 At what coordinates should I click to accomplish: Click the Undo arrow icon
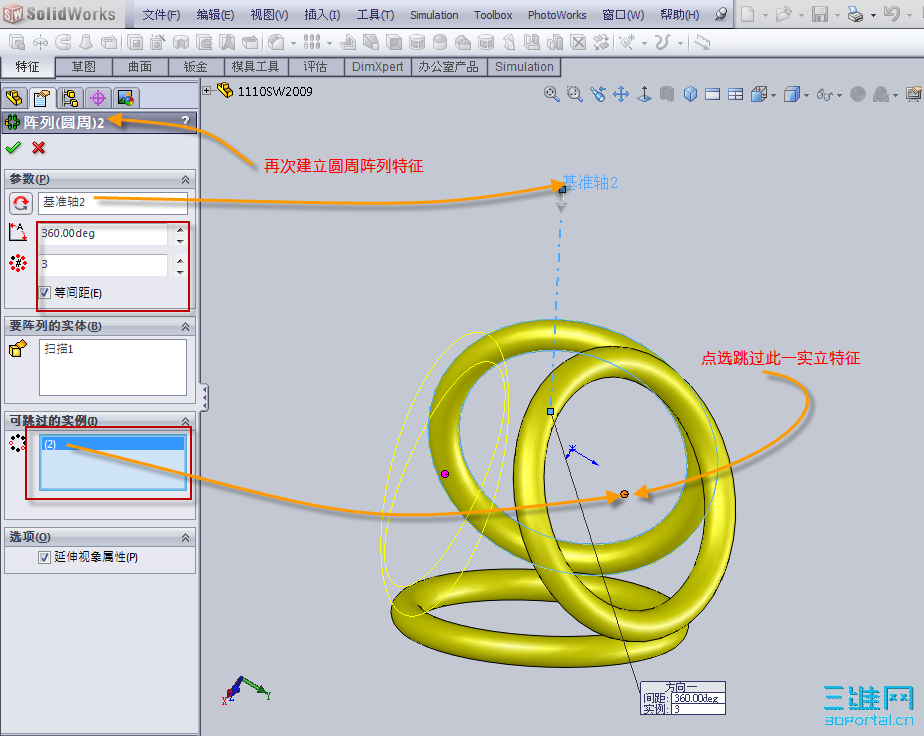(x=892, y=14)
